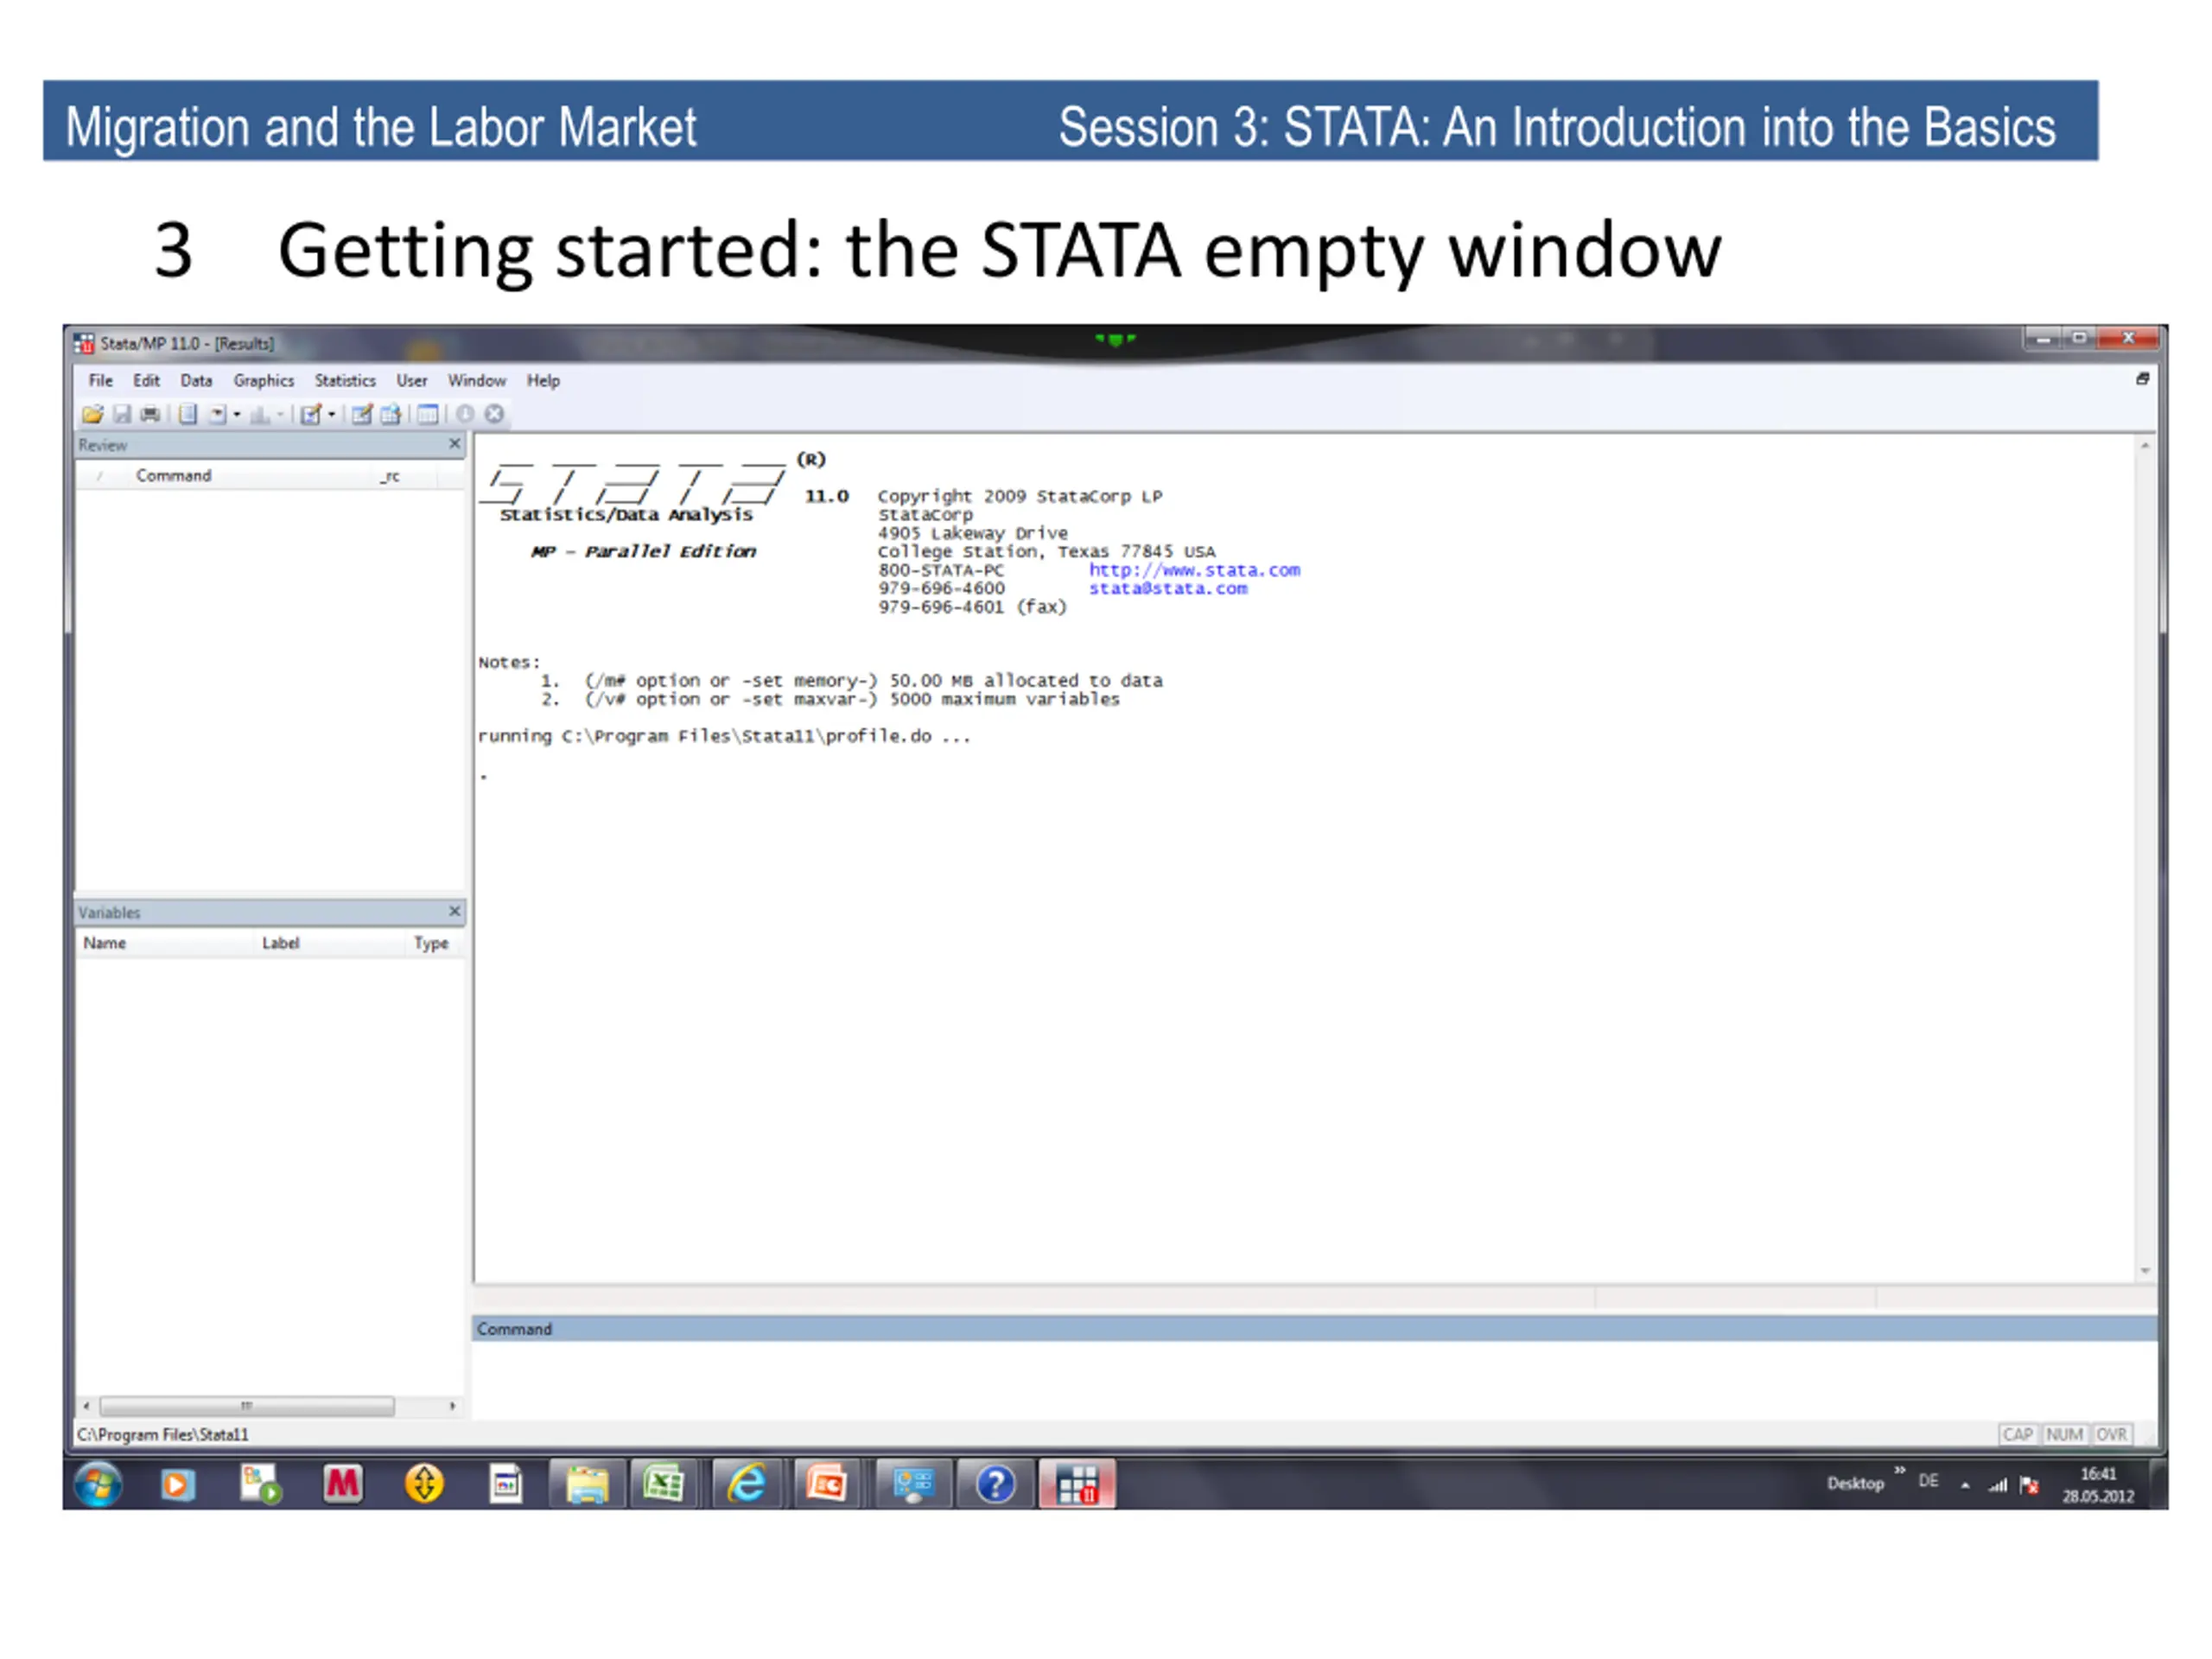Click the Results window scroll-down arrow

[x=2144, y=1271]
